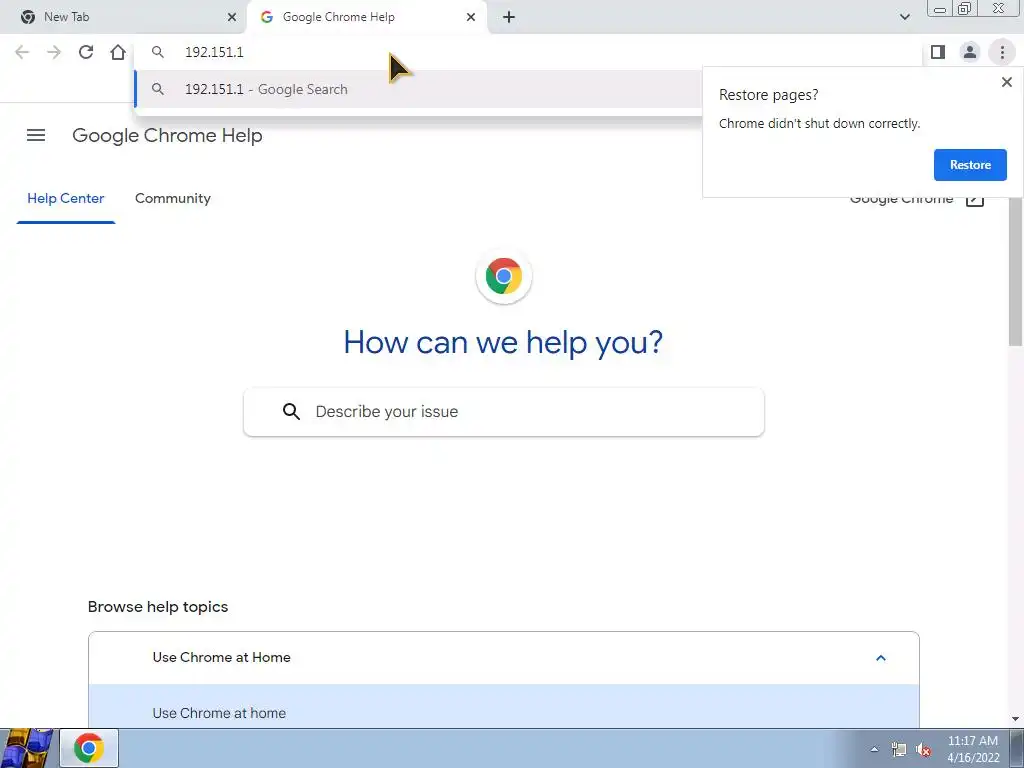Close the New Tab tab
The height and width of the screenshot is (768, 1024).
coord(232,17)
